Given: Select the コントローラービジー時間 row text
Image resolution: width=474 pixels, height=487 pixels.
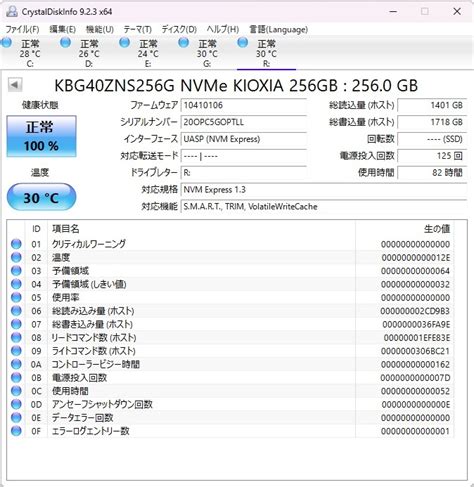Looking at the screenshot, I should pyautogui.click(x=96, y=364).
